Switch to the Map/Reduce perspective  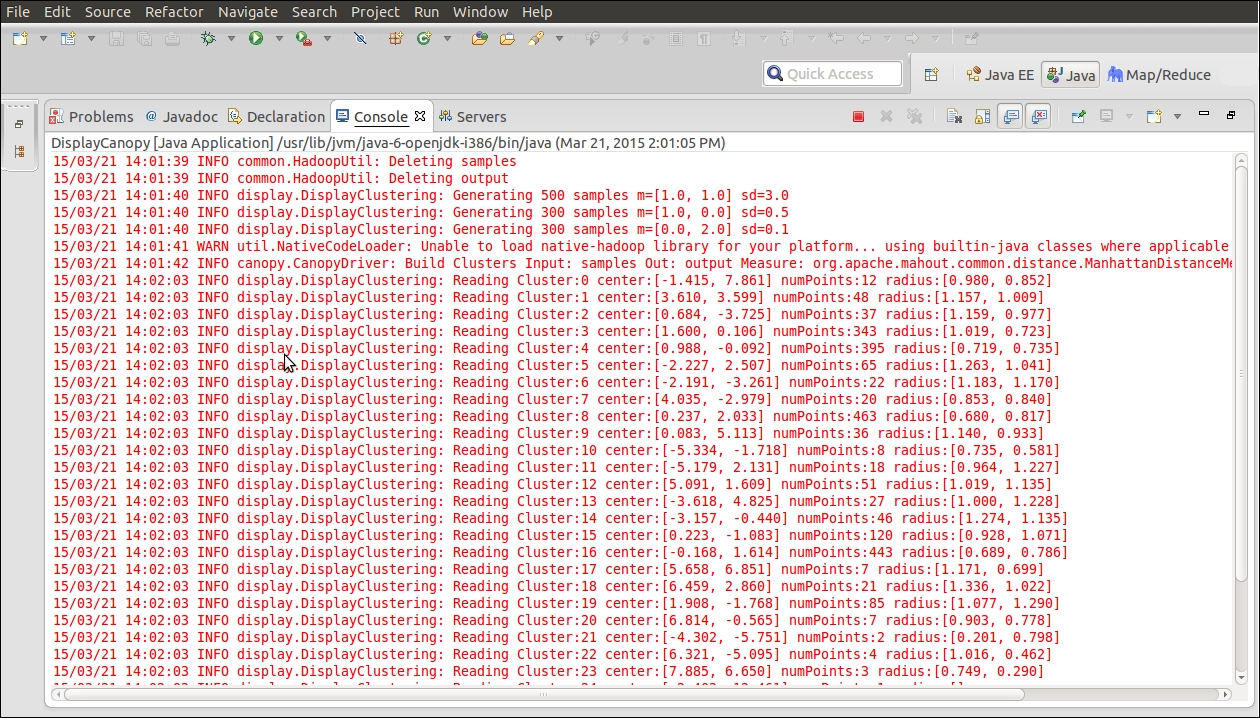coord(1159,73)
